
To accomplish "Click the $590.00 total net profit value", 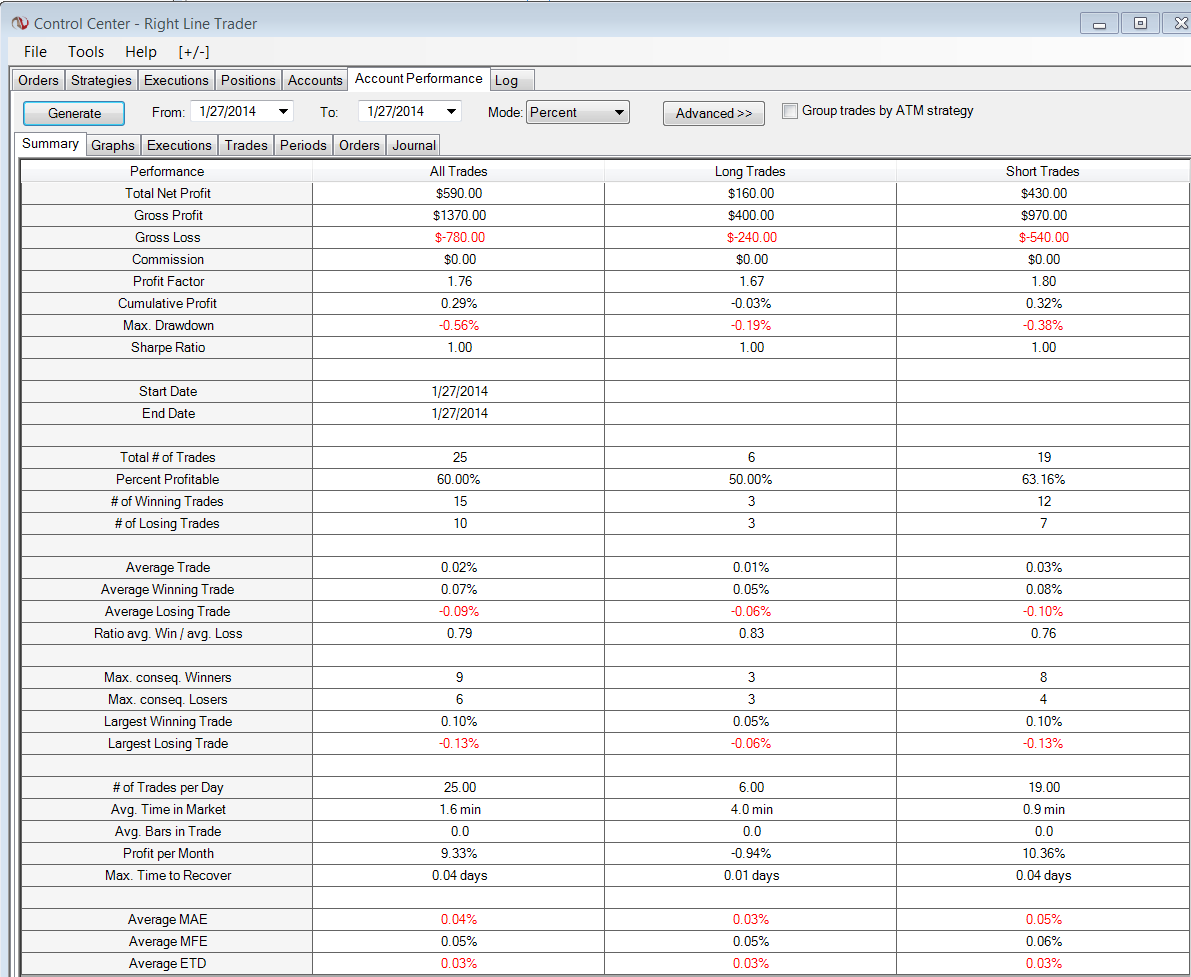I will pos(460,194).
